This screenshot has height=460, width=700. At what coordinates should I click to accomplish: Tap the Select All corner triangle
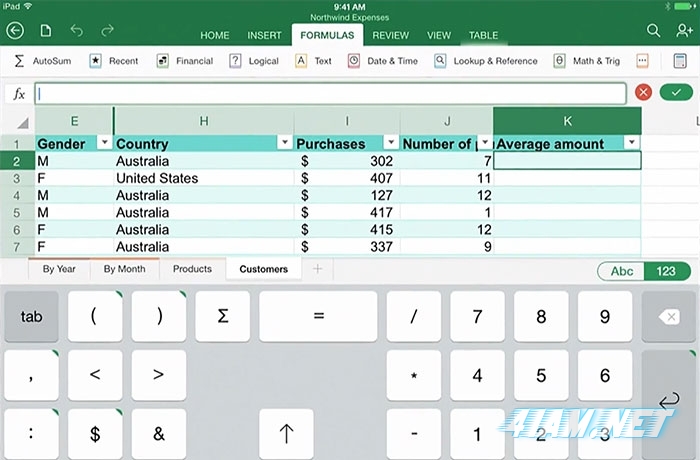point(22,122)
